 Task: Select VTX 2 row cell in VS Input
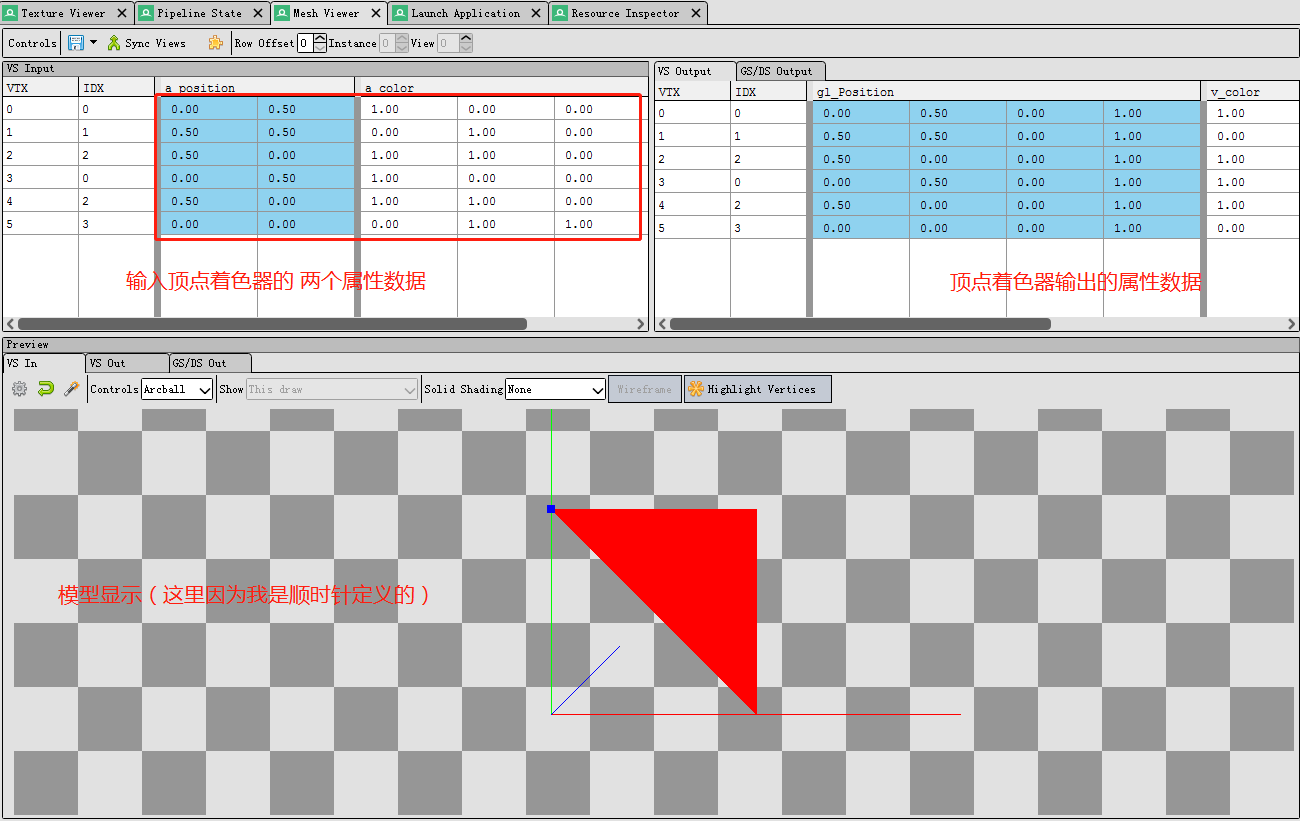(40, 155)
